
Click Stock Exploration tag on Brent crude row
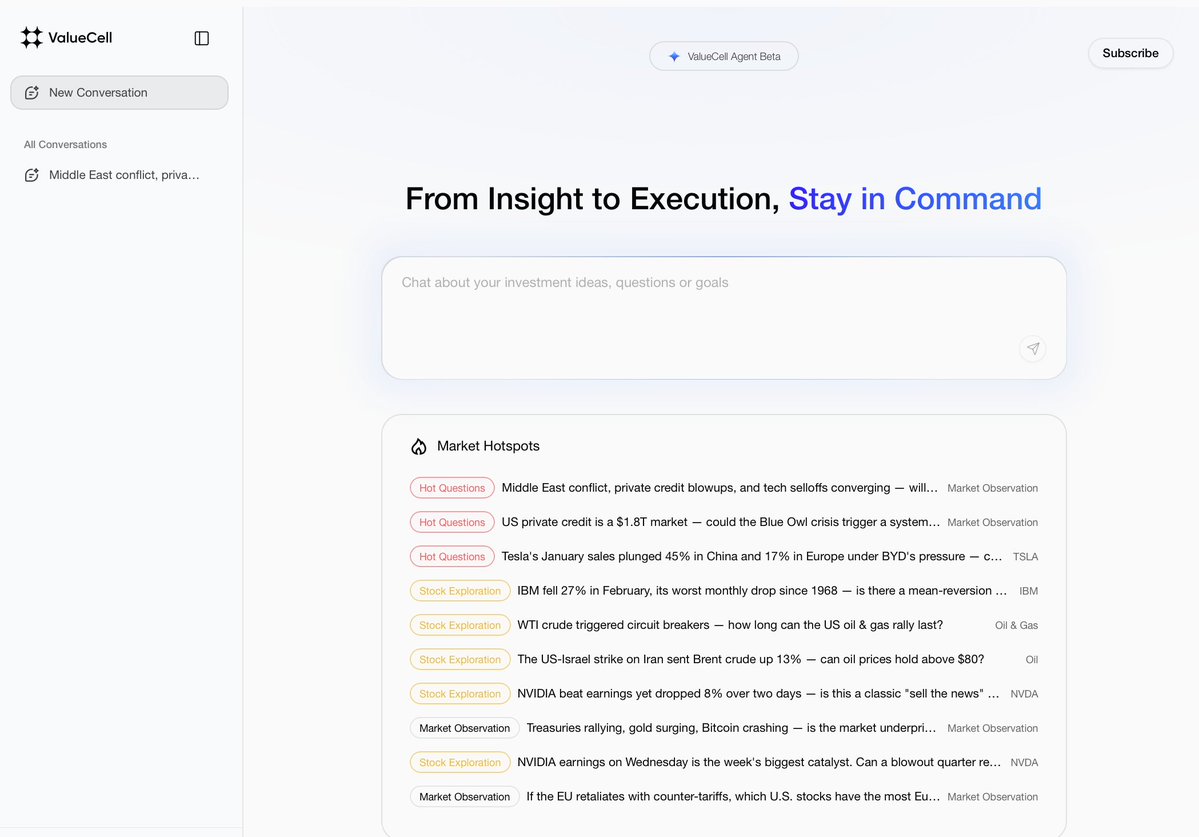460,660
